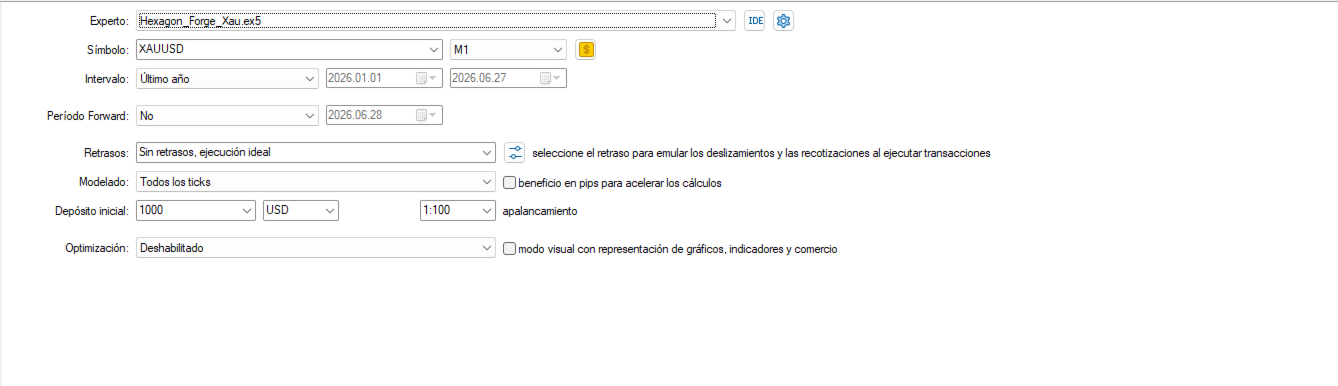Expand the Símbolo XAUUSD dropdown
This screenshot has height=386, width=1338.
(433, 49)
